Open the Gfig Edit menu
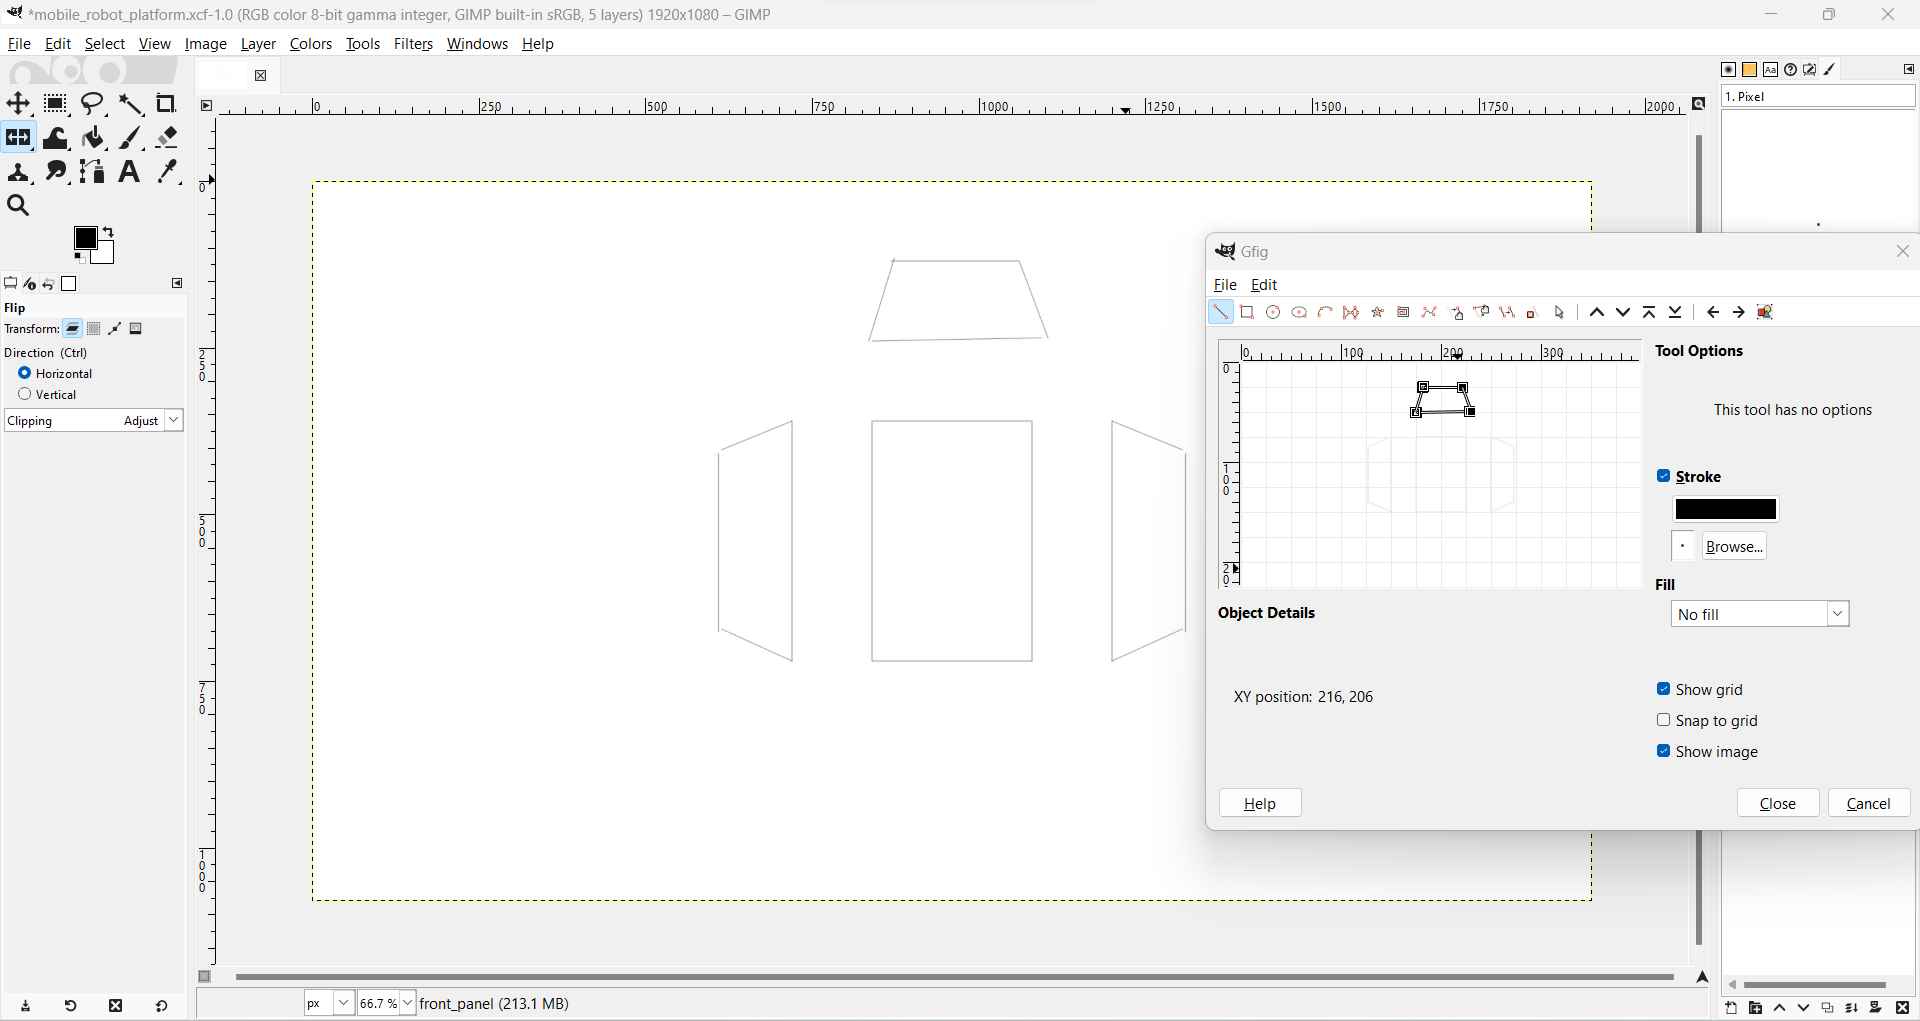This screenshot has height=1021, width=1920. tap(1264, 285)
